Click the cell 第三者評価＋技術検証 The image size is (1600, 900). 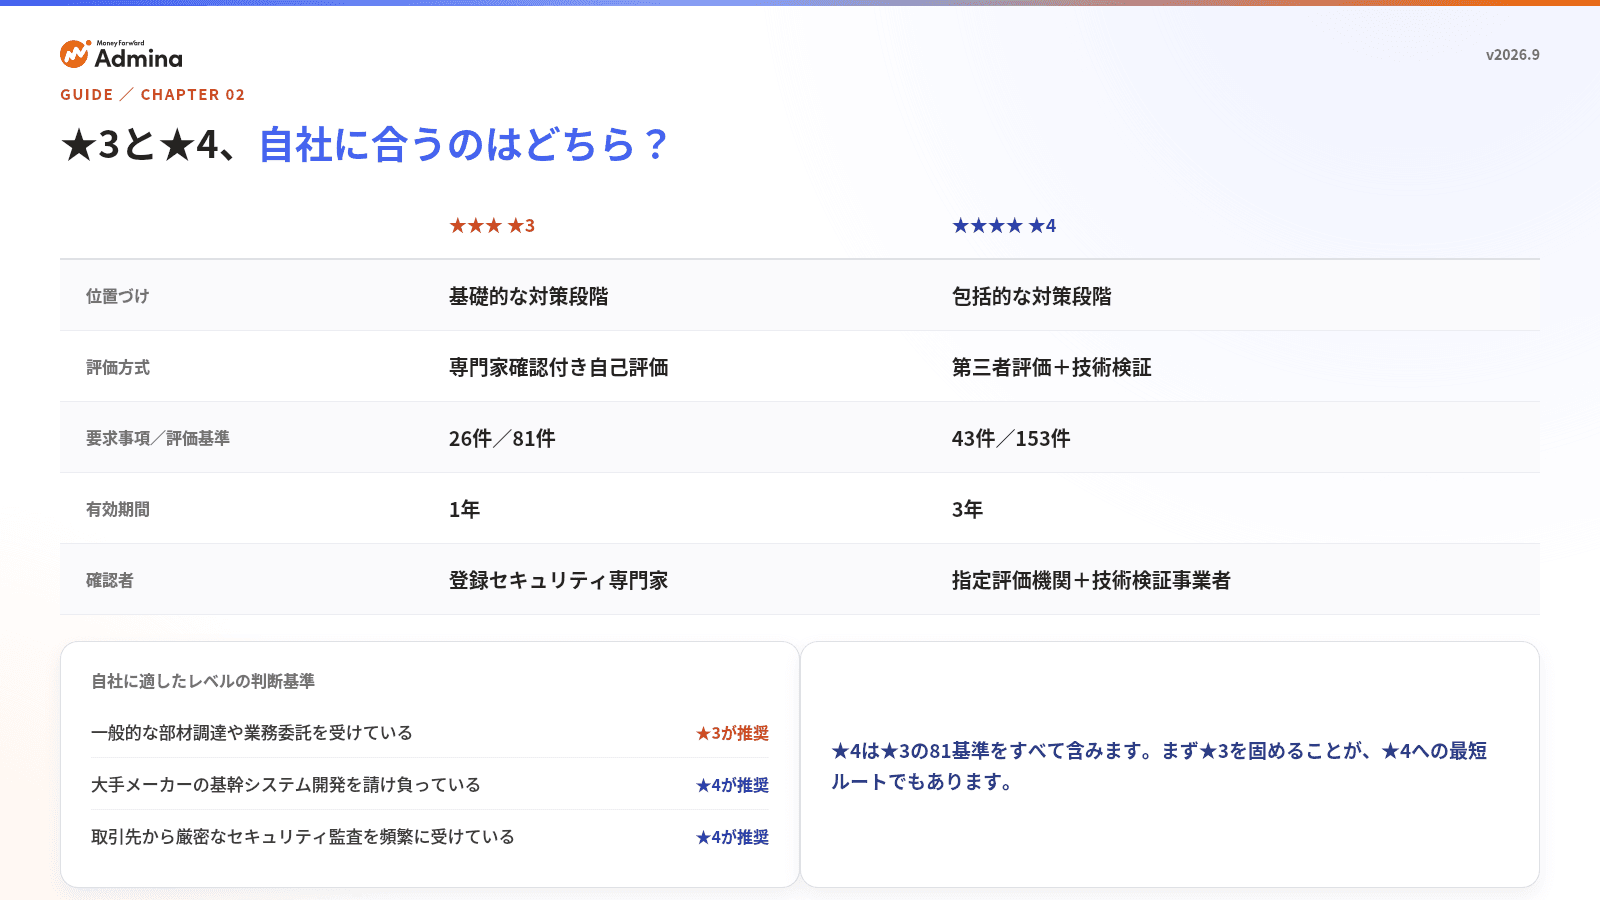tap(1051, 367)
